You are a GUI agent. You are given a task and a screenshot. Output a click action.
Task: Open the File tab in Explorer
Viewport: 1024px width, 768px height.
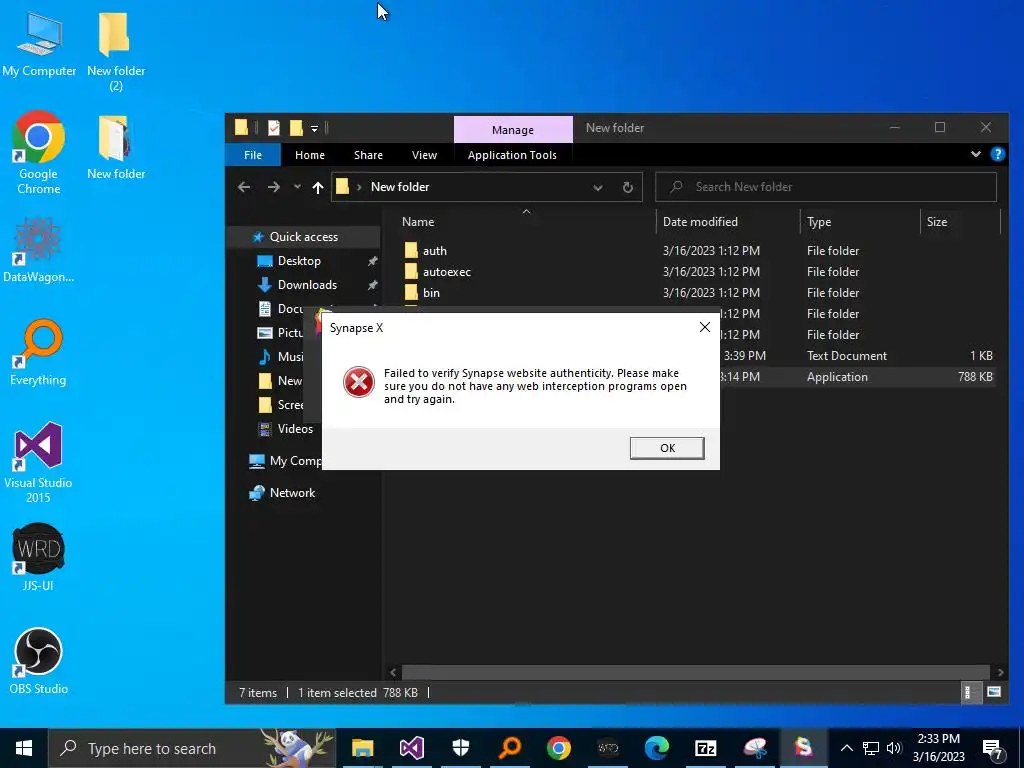click(253, 155)
